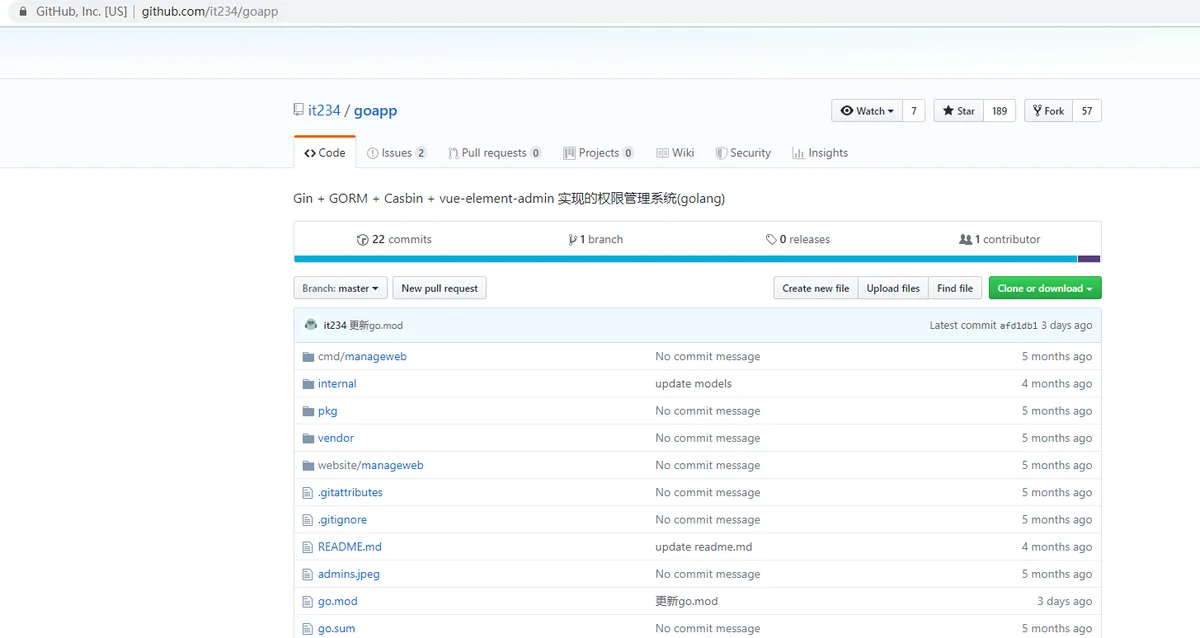Click the commits history clock icon
The image size is (1200, 638).
pos(362,240)
